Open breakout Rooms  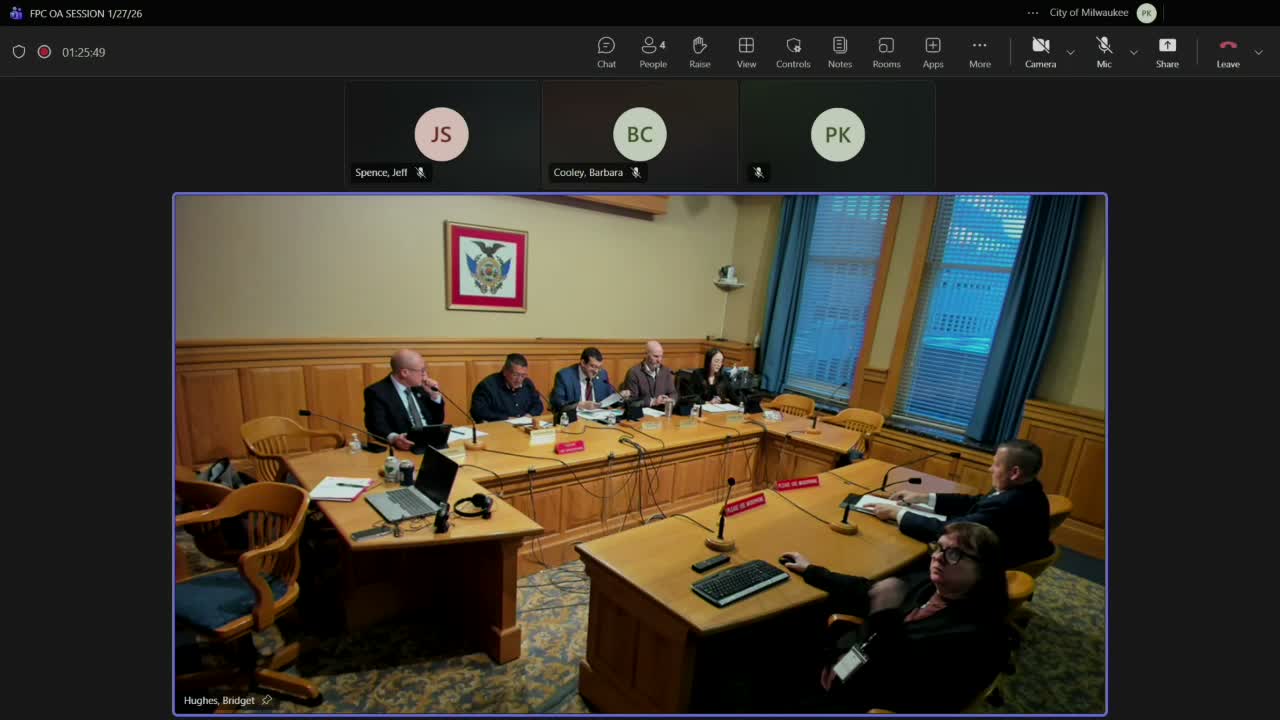coord(886,52)
